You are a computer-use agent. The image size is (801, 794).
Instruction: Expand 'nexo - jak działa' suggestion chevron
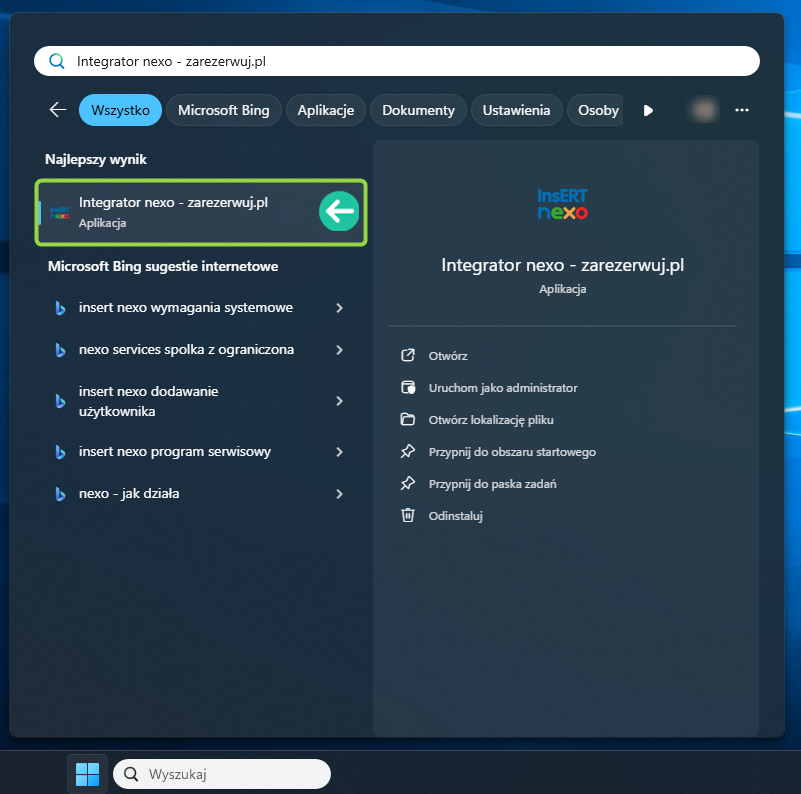pyautogui.click(x=340, y=494)
